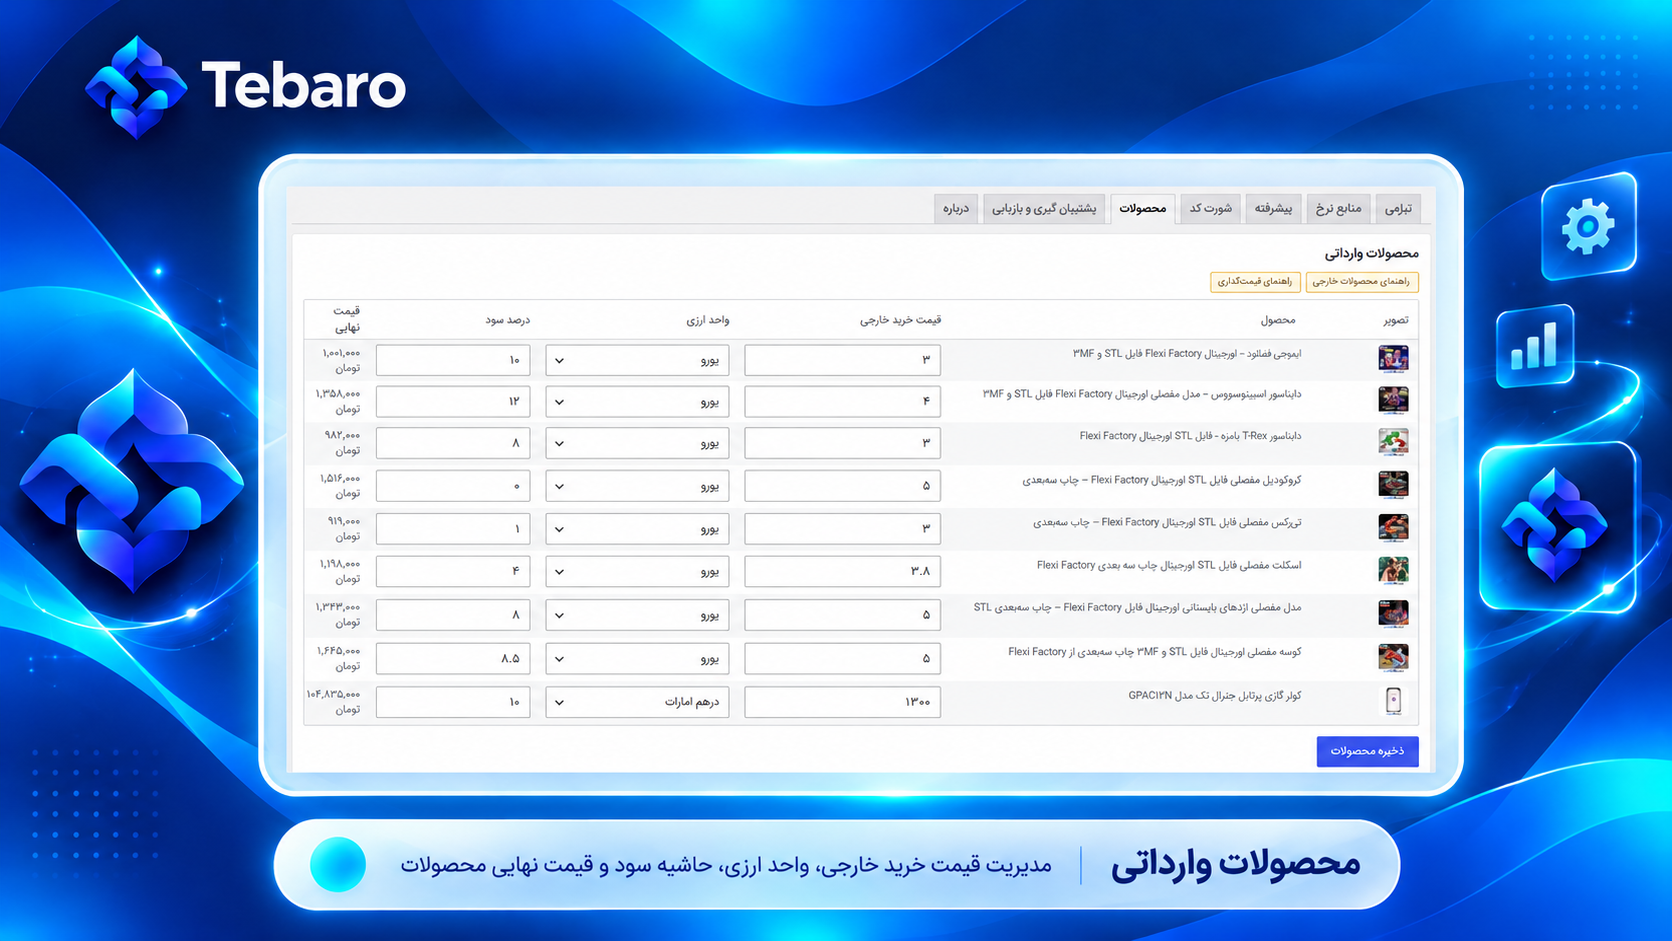Select the articulated dragon (اژدها) product thumbnail

click(x=1393, y=613)
